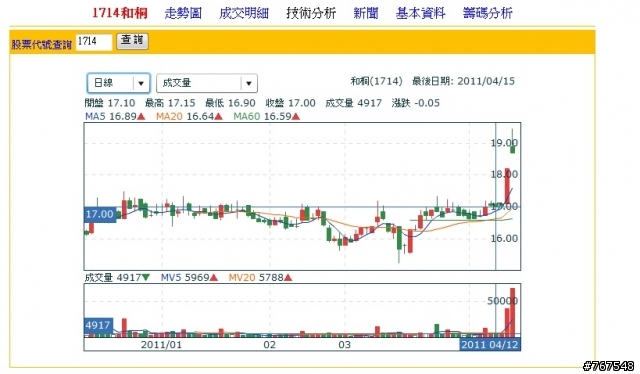Click the 最低 16.90 low price text

tap(231, 103)
